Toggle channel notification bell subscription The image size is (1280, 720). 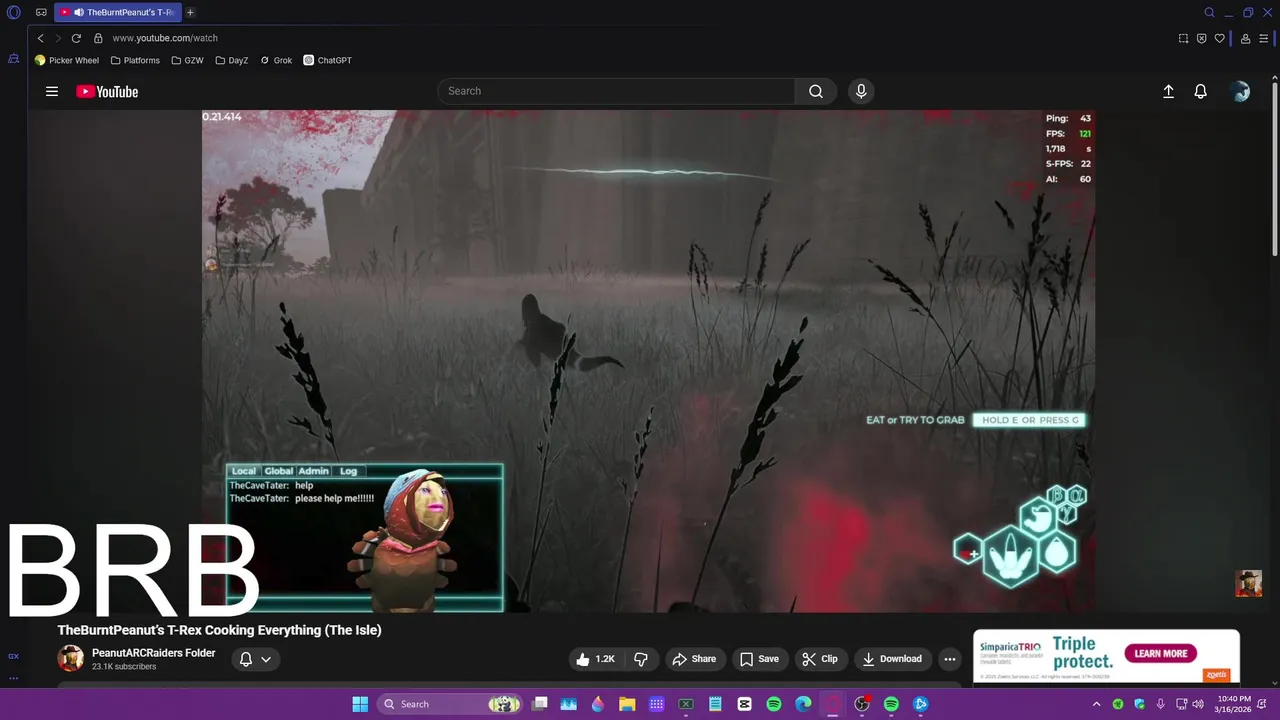[x=246, y=659]
